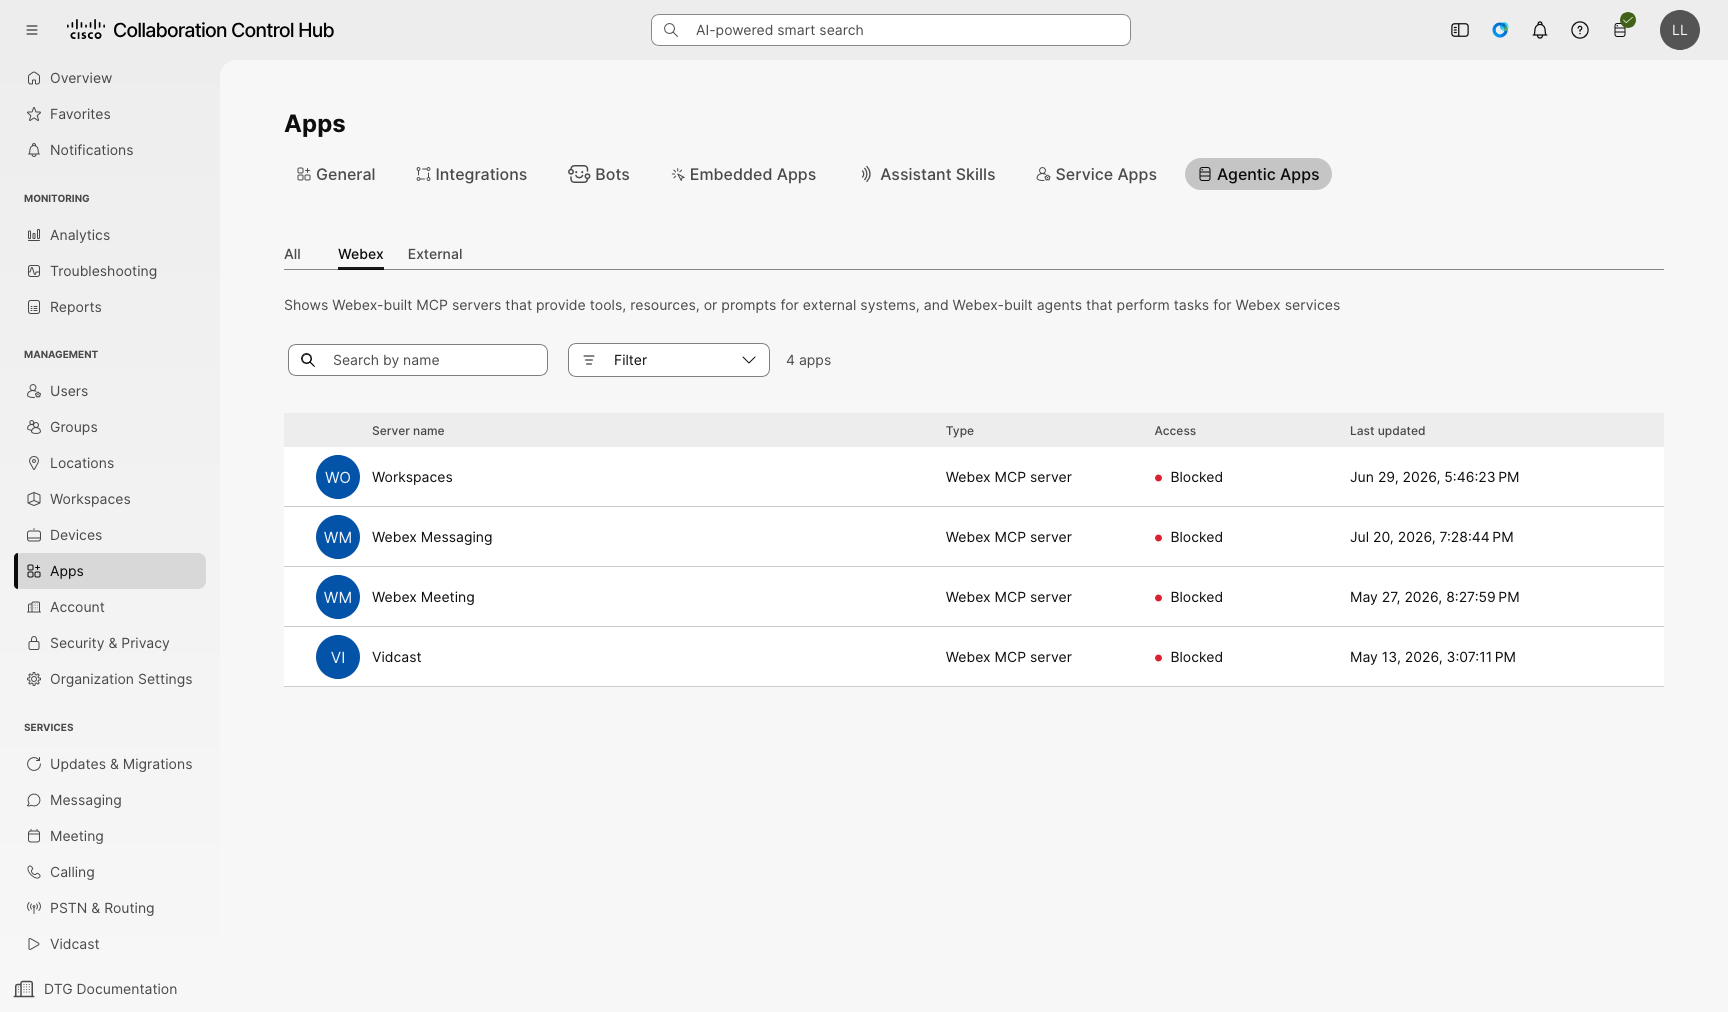Select the Agentic Apps tab
The height and width of the screenshot is (1012, 1728).
coord(1258,174)
